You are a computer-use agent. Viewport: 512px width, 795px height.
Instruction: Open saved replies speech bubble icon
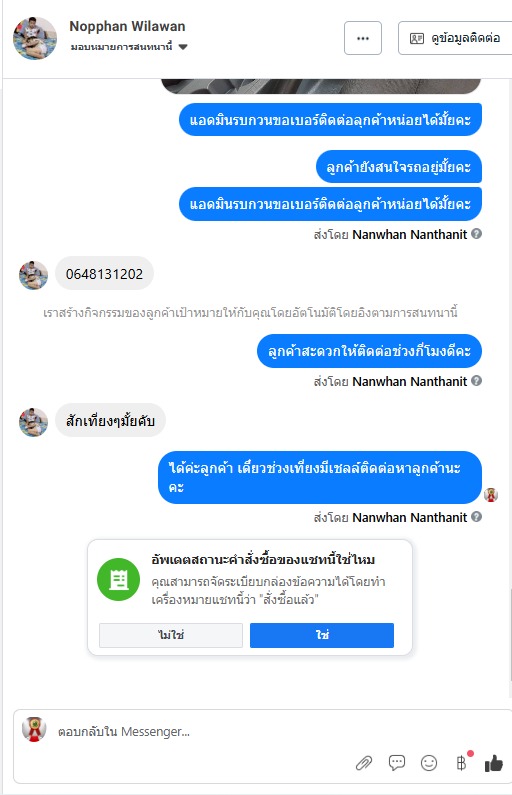pyautogui.click(x=396, y=762)
